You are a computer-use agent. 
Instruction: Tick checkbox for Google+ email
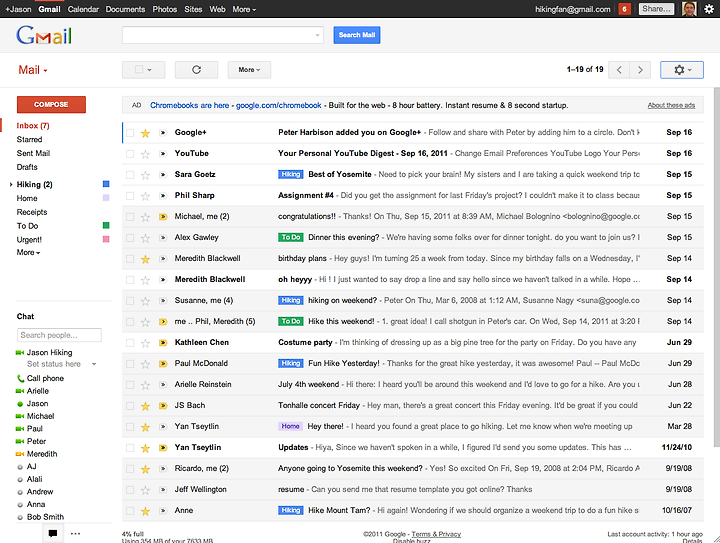point(130,133)
